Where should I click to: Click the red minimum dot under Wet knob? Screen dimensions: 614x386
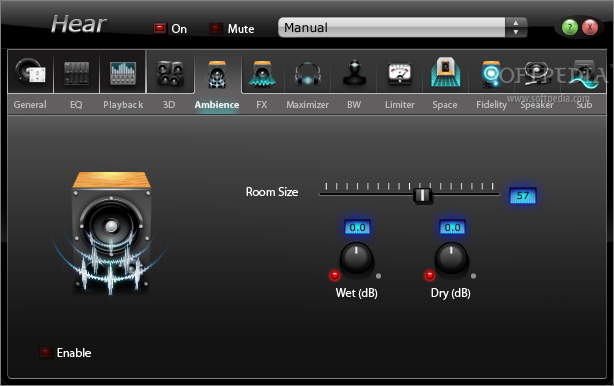point(335,276)
